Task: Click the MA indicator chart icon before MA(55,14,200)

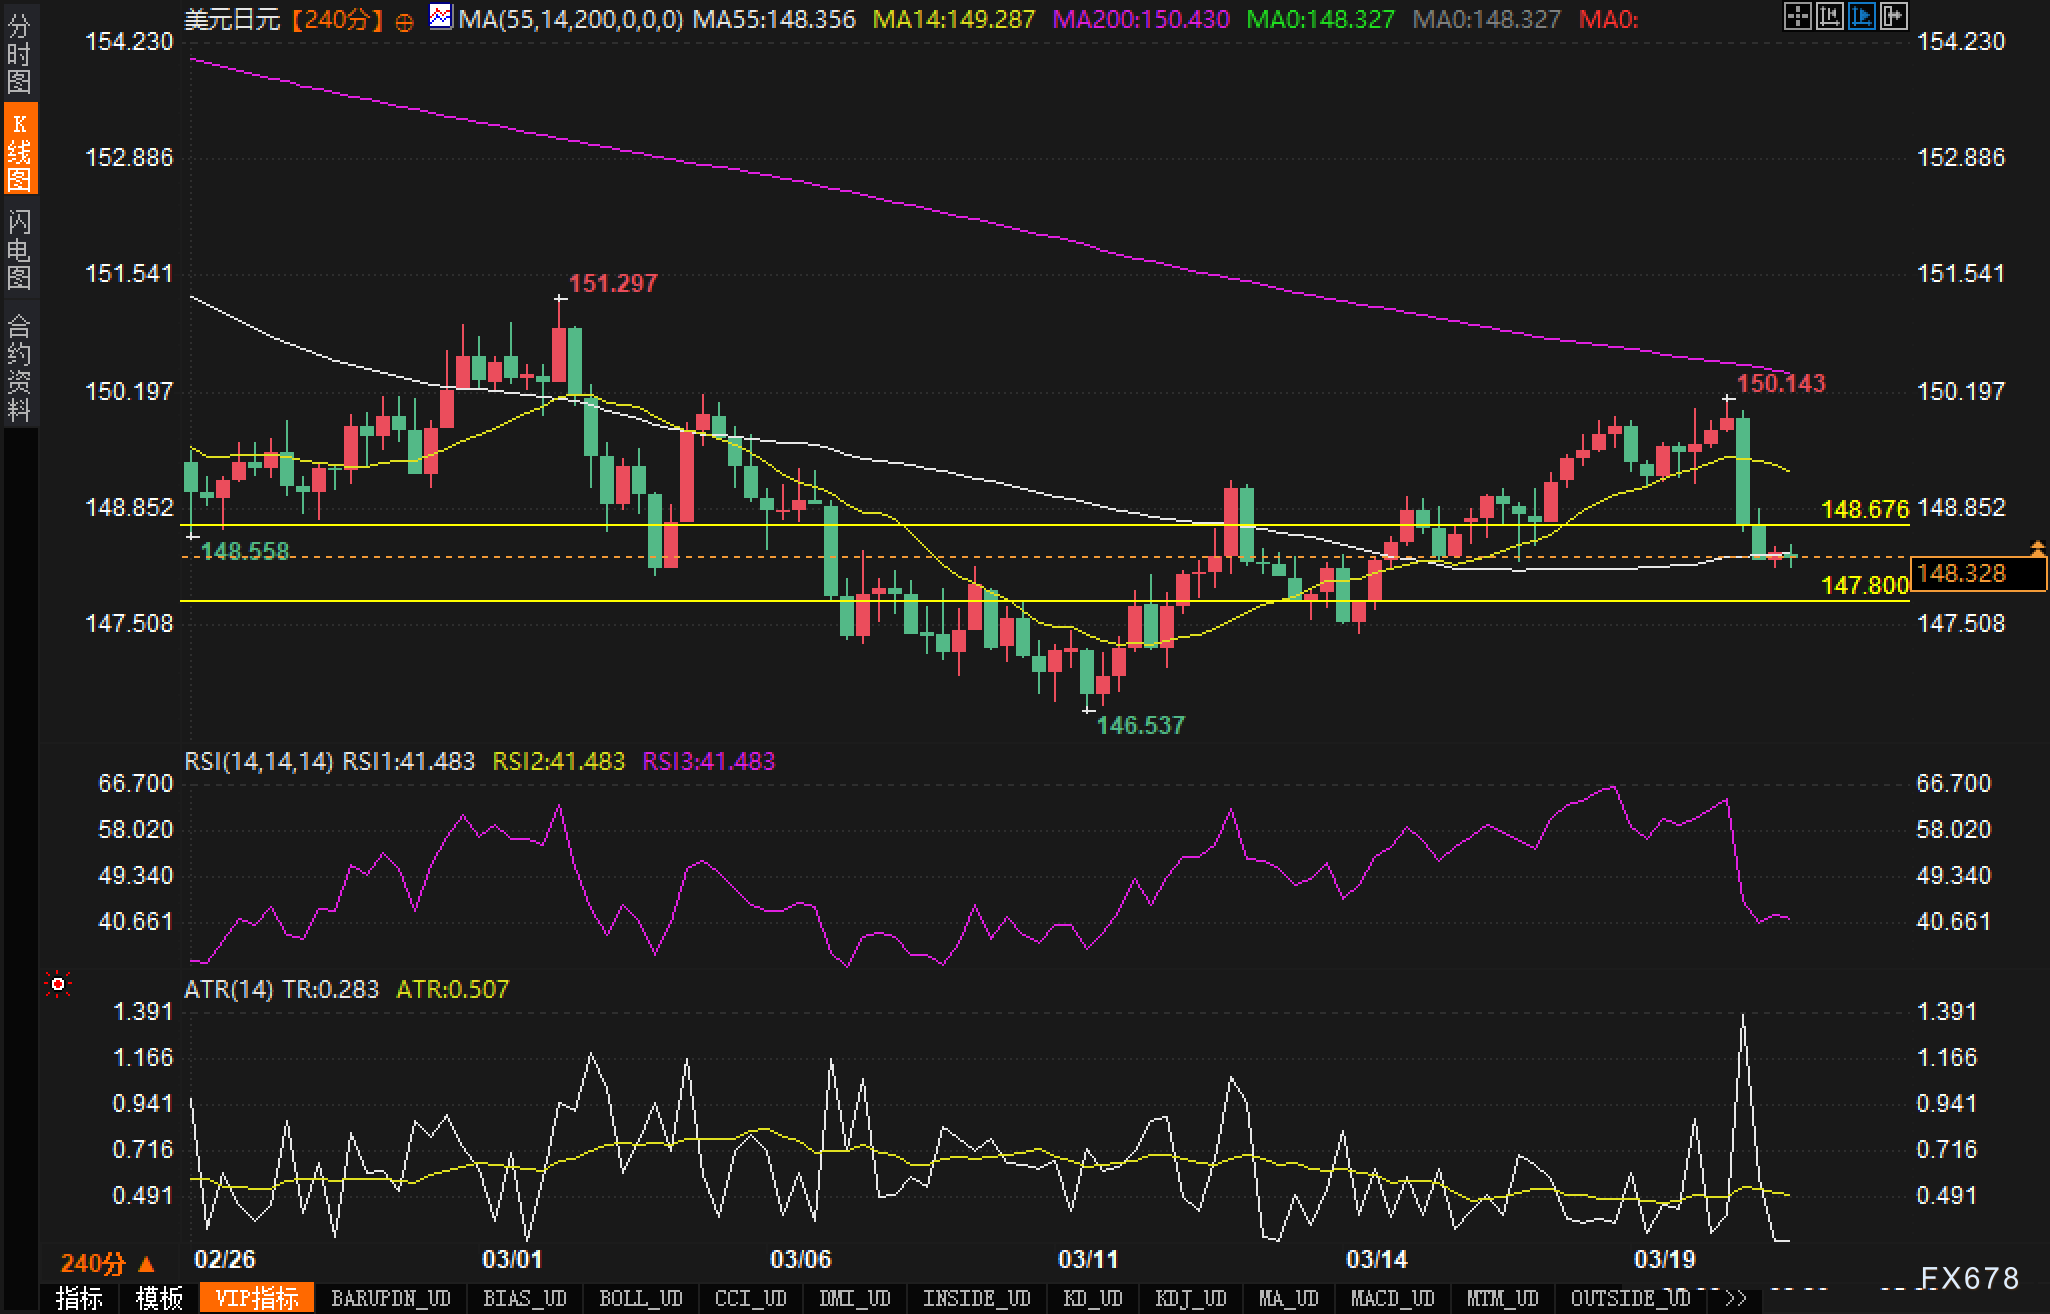Action: tap(440, 17)
